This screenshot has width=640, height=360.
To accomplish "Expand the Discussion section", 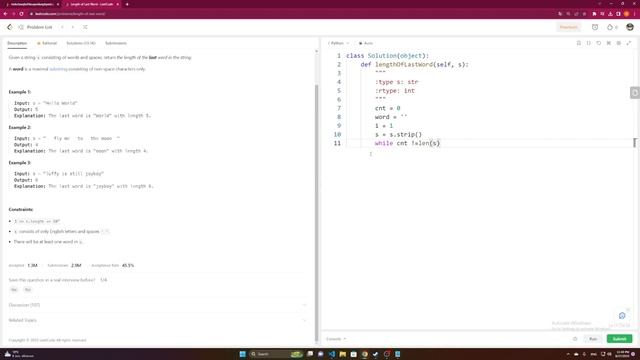I will (x=157, y=305).
